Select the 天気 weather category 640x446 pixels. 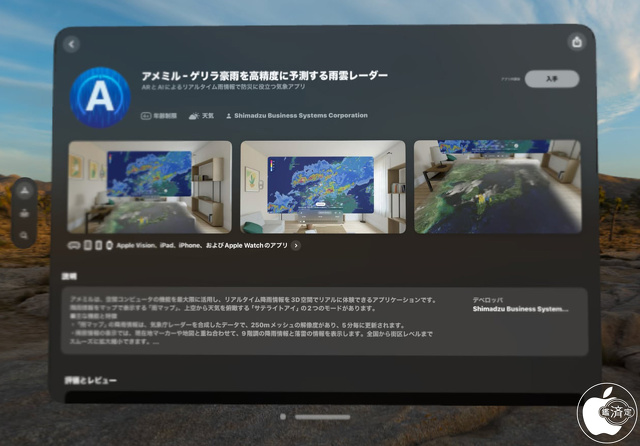pyautogui.click(x=201, y=116)
